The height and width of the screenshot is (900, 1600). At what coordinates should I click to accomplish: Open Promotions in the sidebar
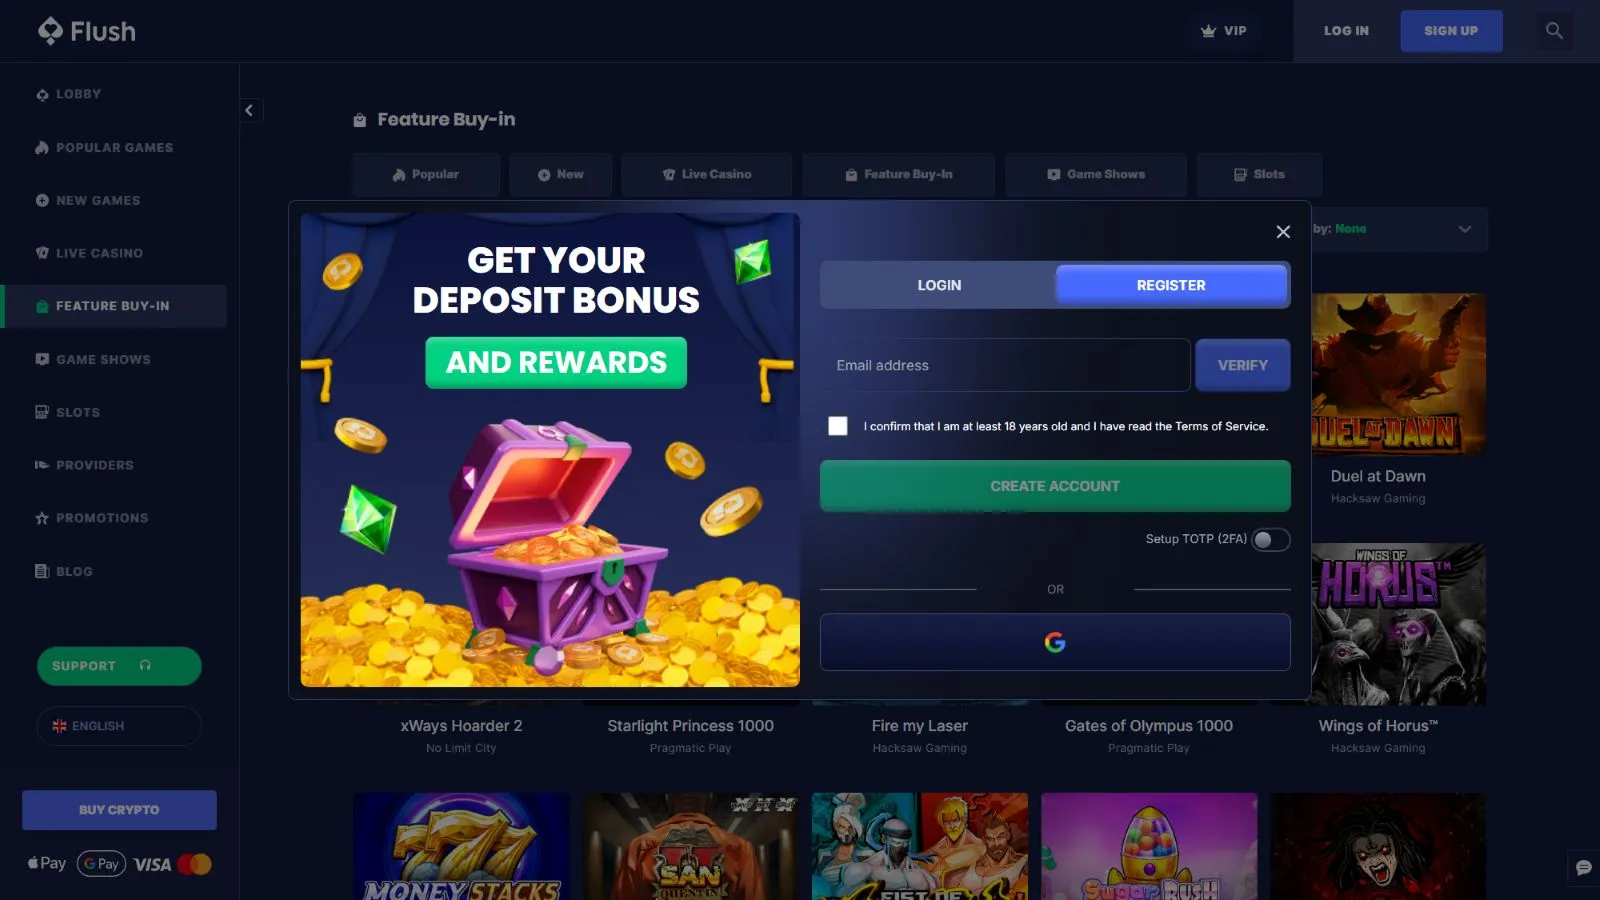click(x=92, y=518)
